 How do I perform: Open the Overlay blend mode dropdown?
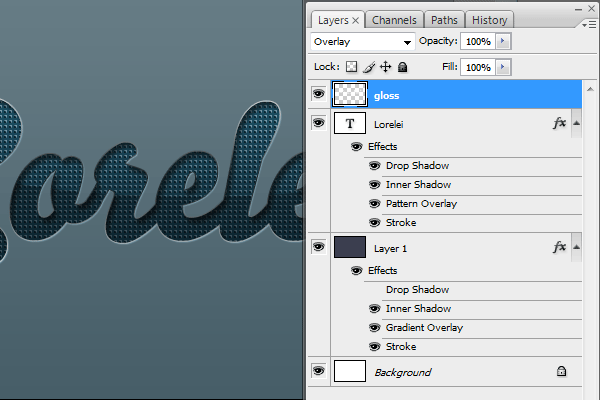[363, 41]
